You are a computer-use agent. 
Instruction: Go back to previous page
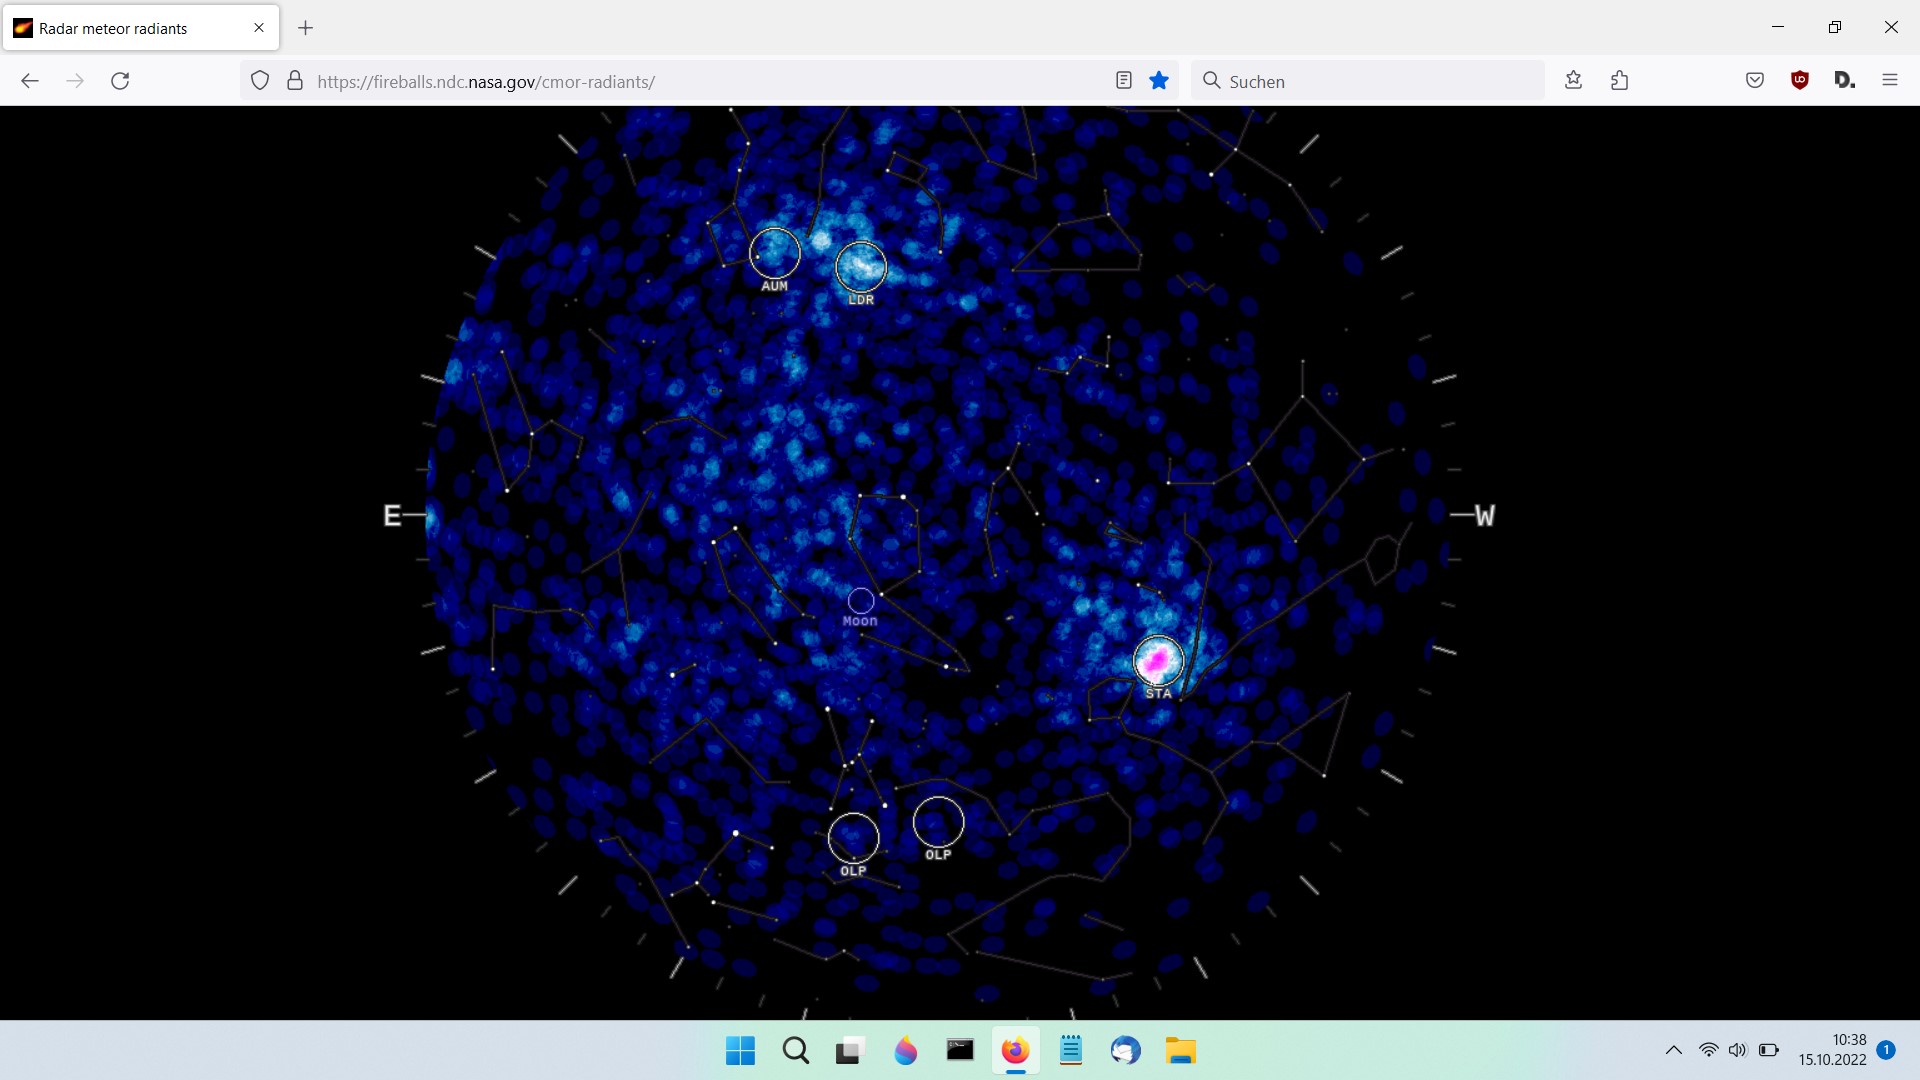(x=30, y=81)
